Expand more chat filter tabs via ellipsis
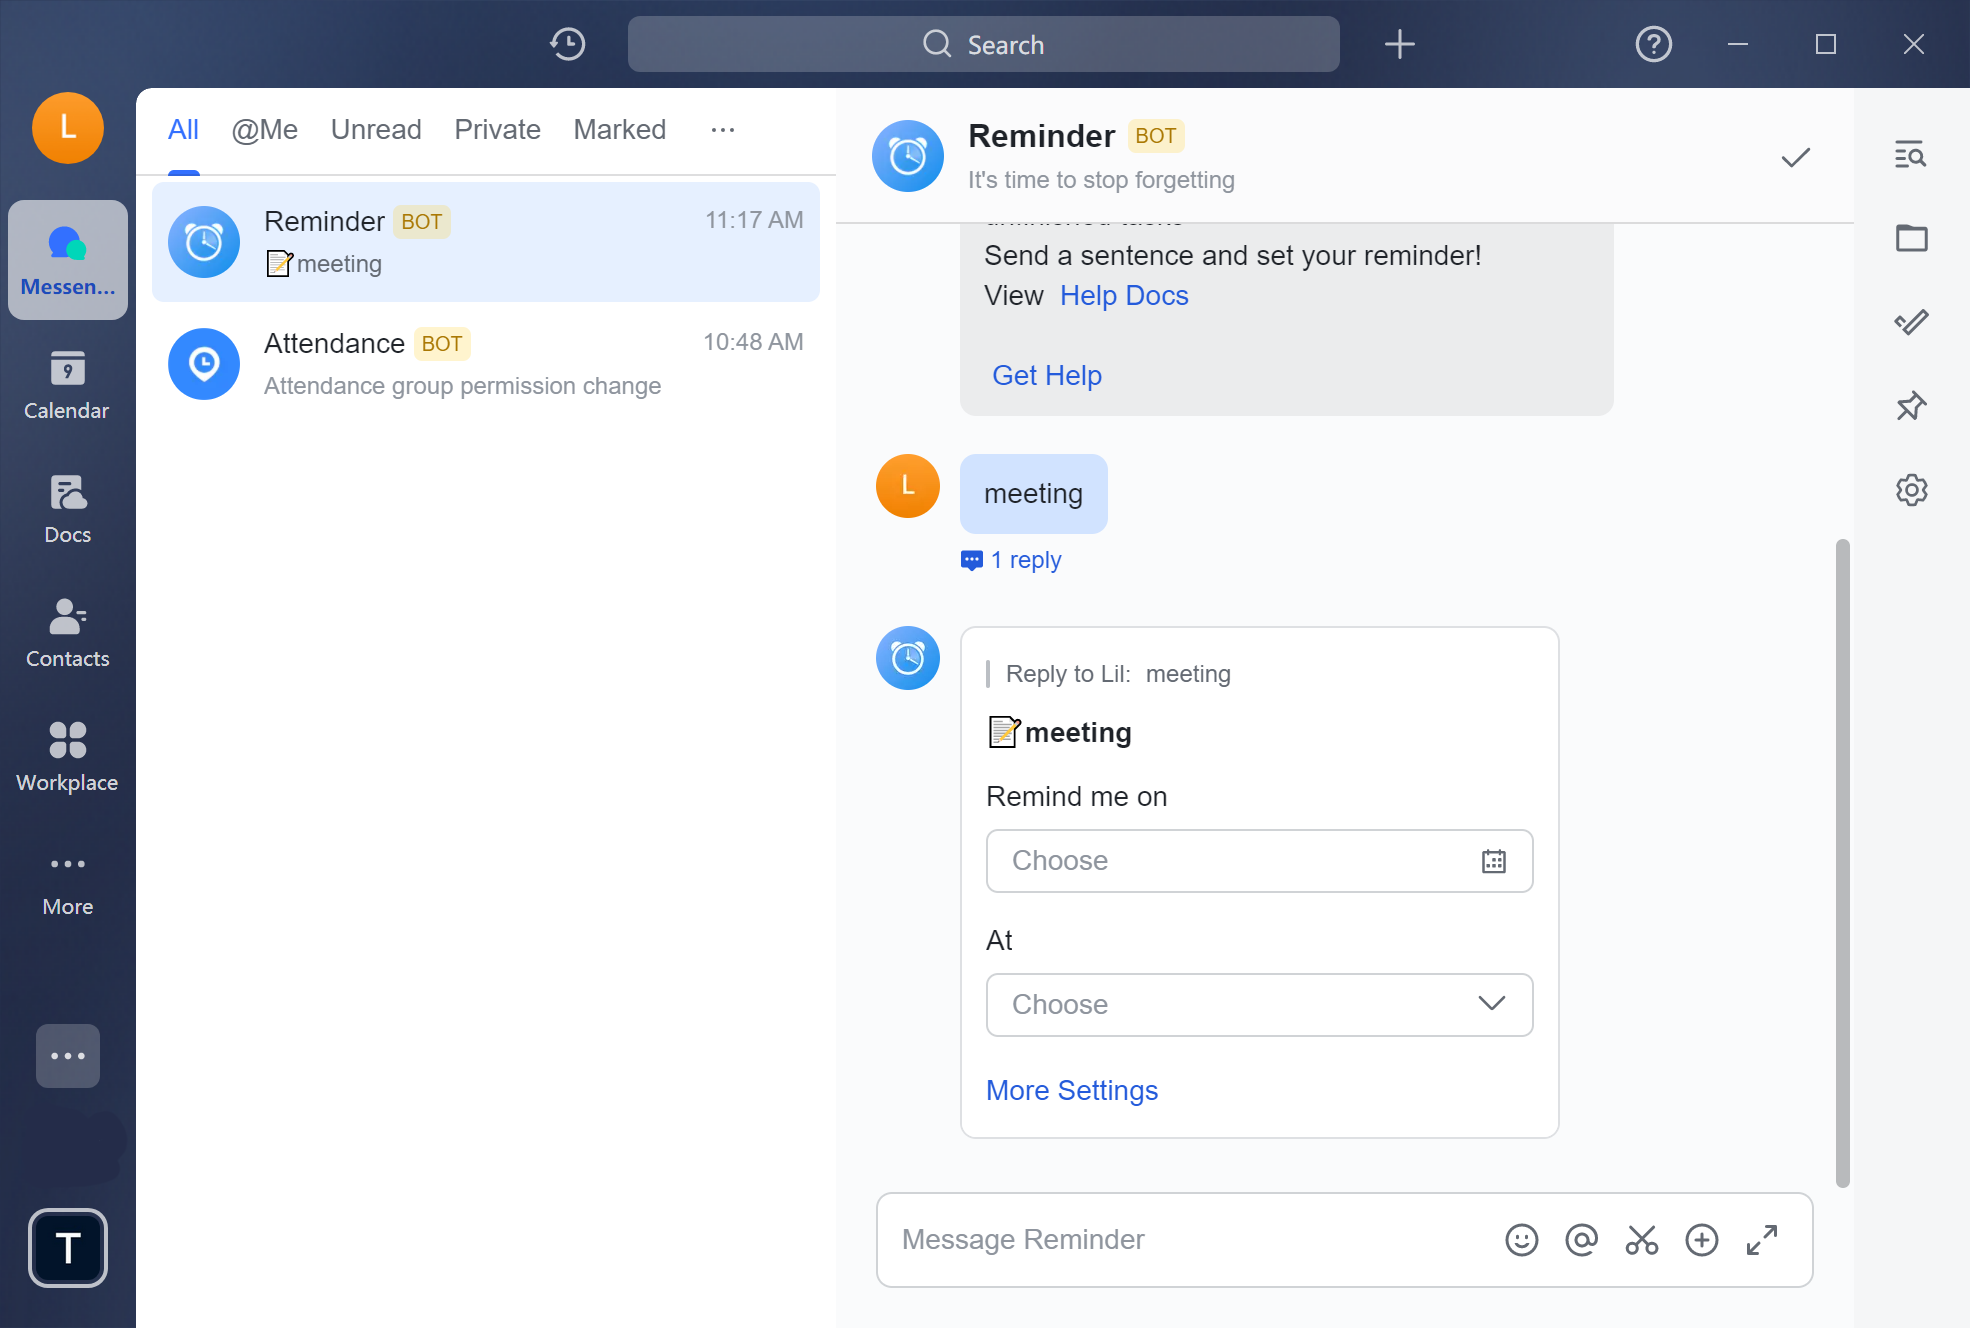Viewport: 1970px width, 1328px height. click(x=722, y=129)
